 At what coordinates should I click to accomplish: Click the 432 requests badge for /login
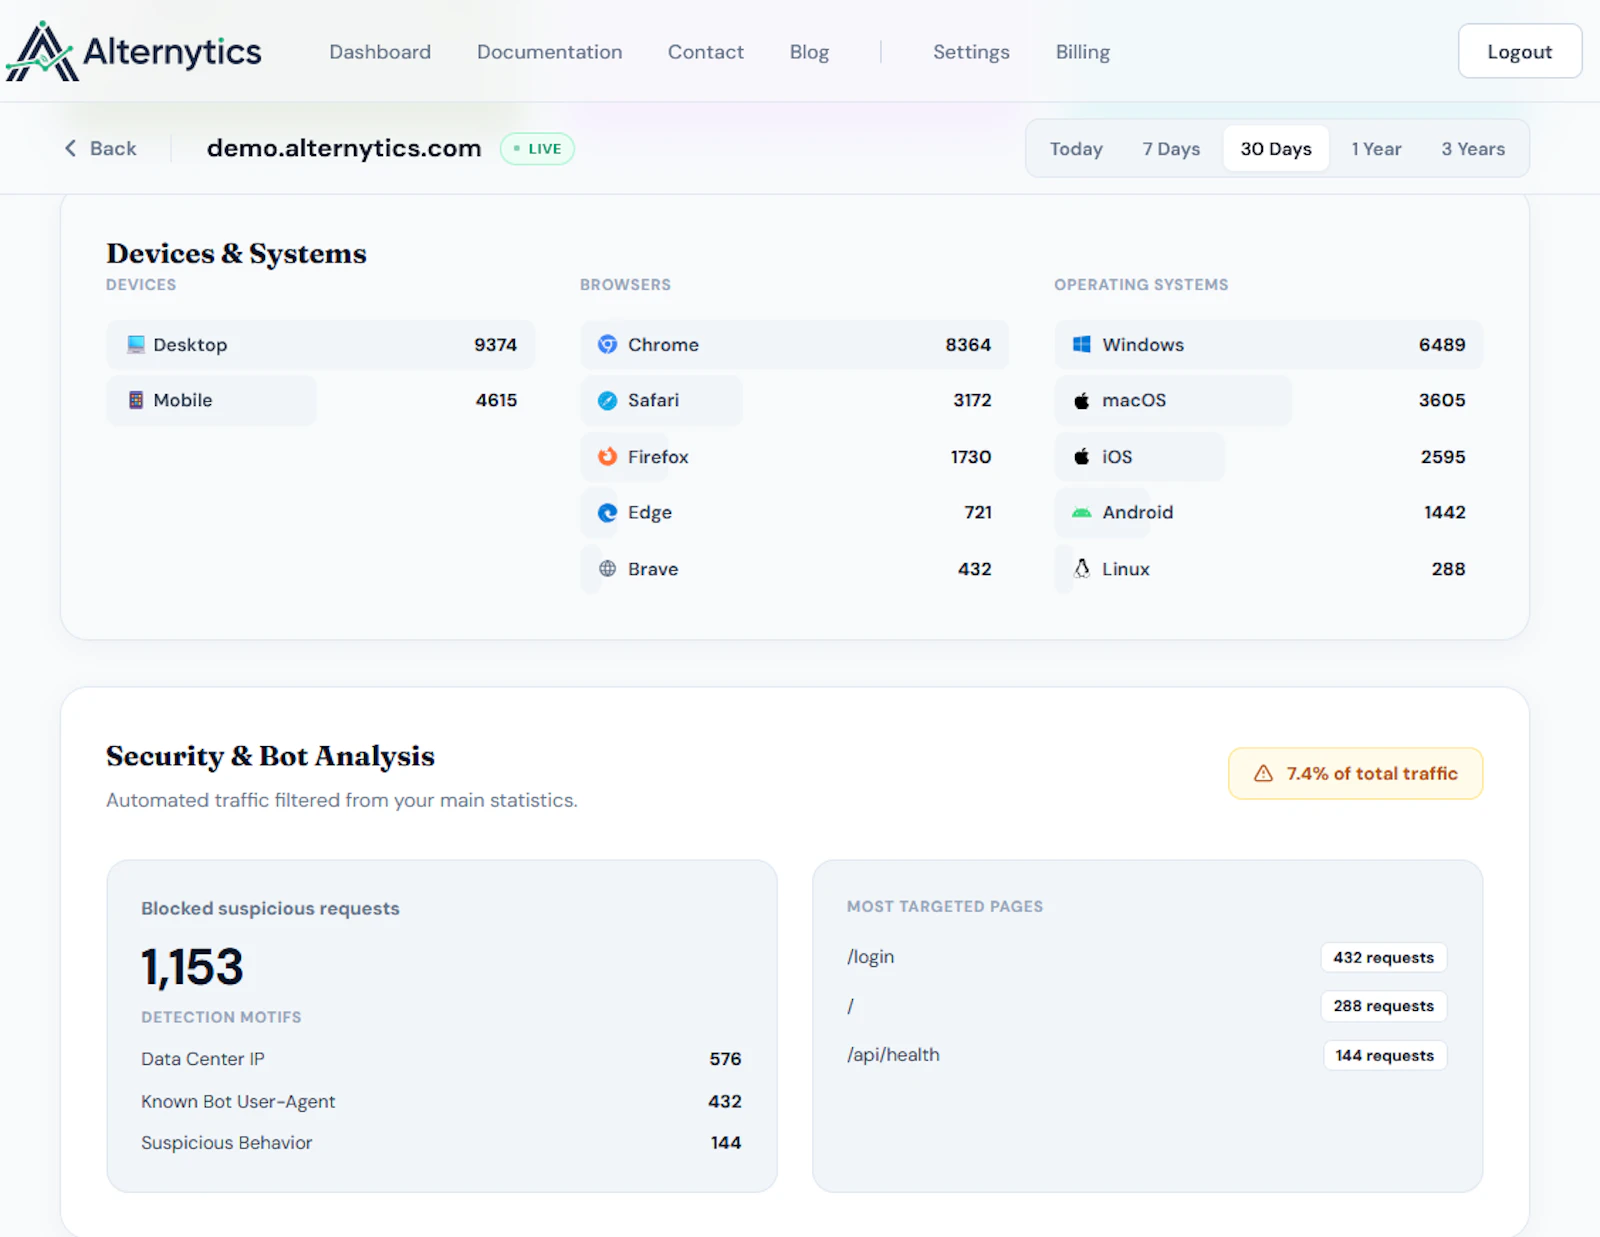(x=1383, y=958)
